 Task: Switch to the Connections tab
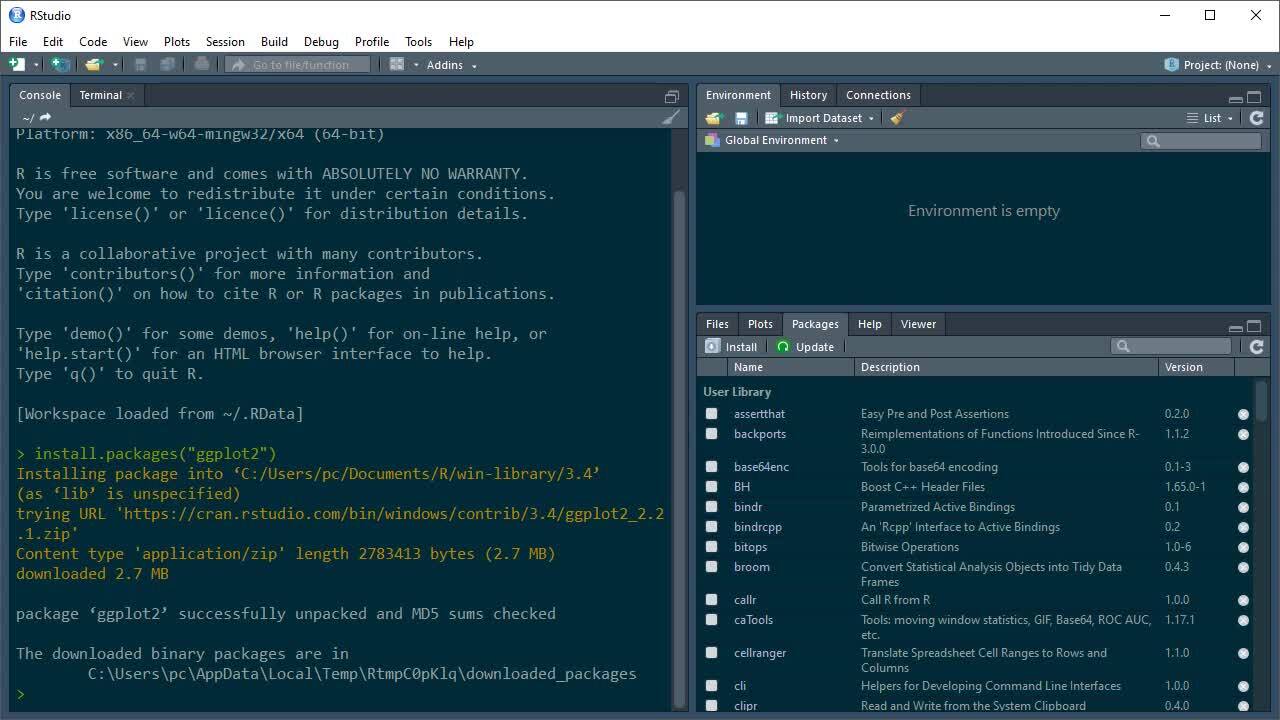tap(878, 95)
